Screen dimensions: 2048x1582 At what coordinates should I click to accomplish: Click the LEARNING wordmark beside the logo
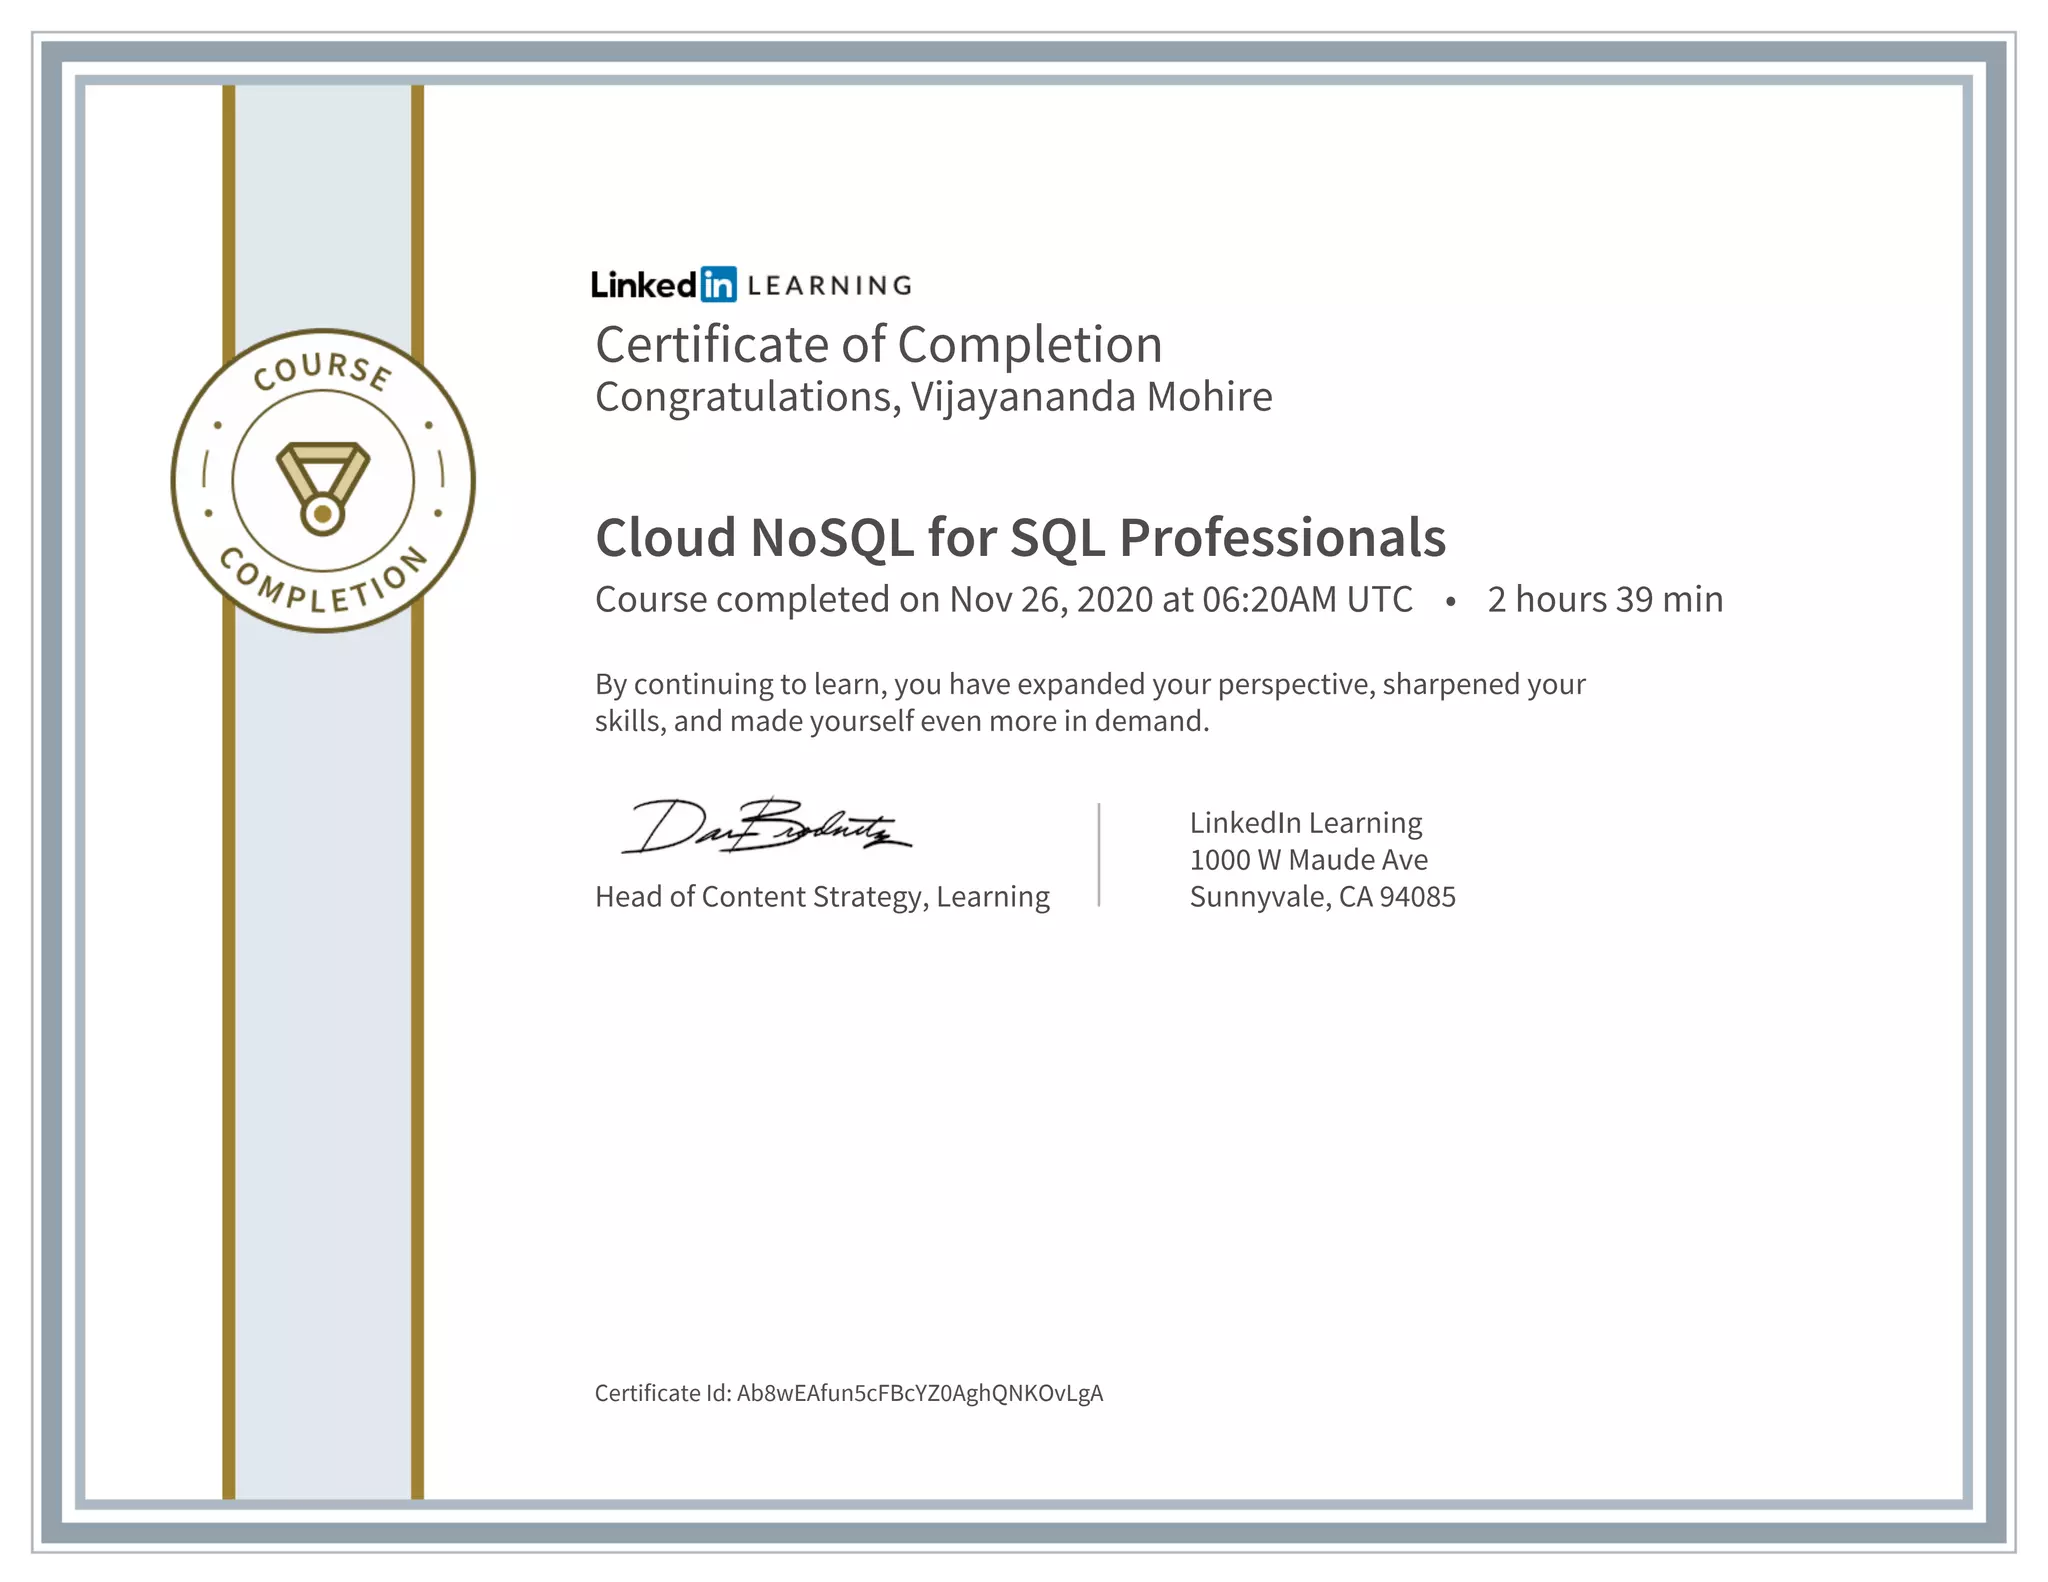point(829,286)
